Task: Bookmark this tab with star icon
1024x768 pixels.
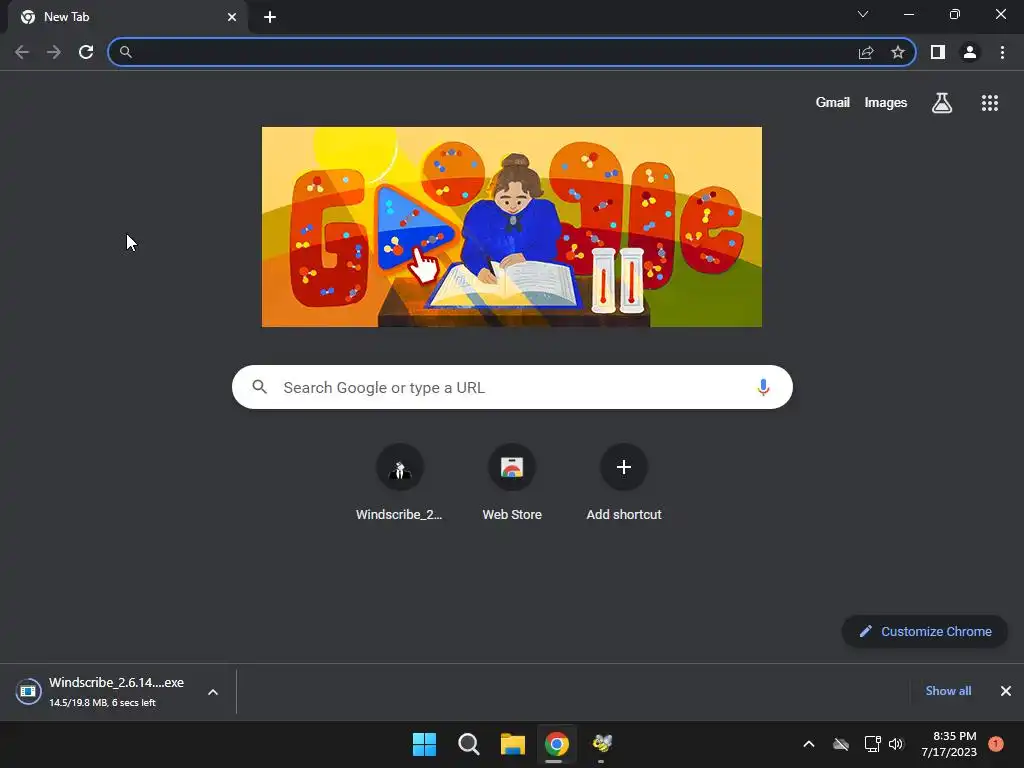Action: [x=898, y=52]
